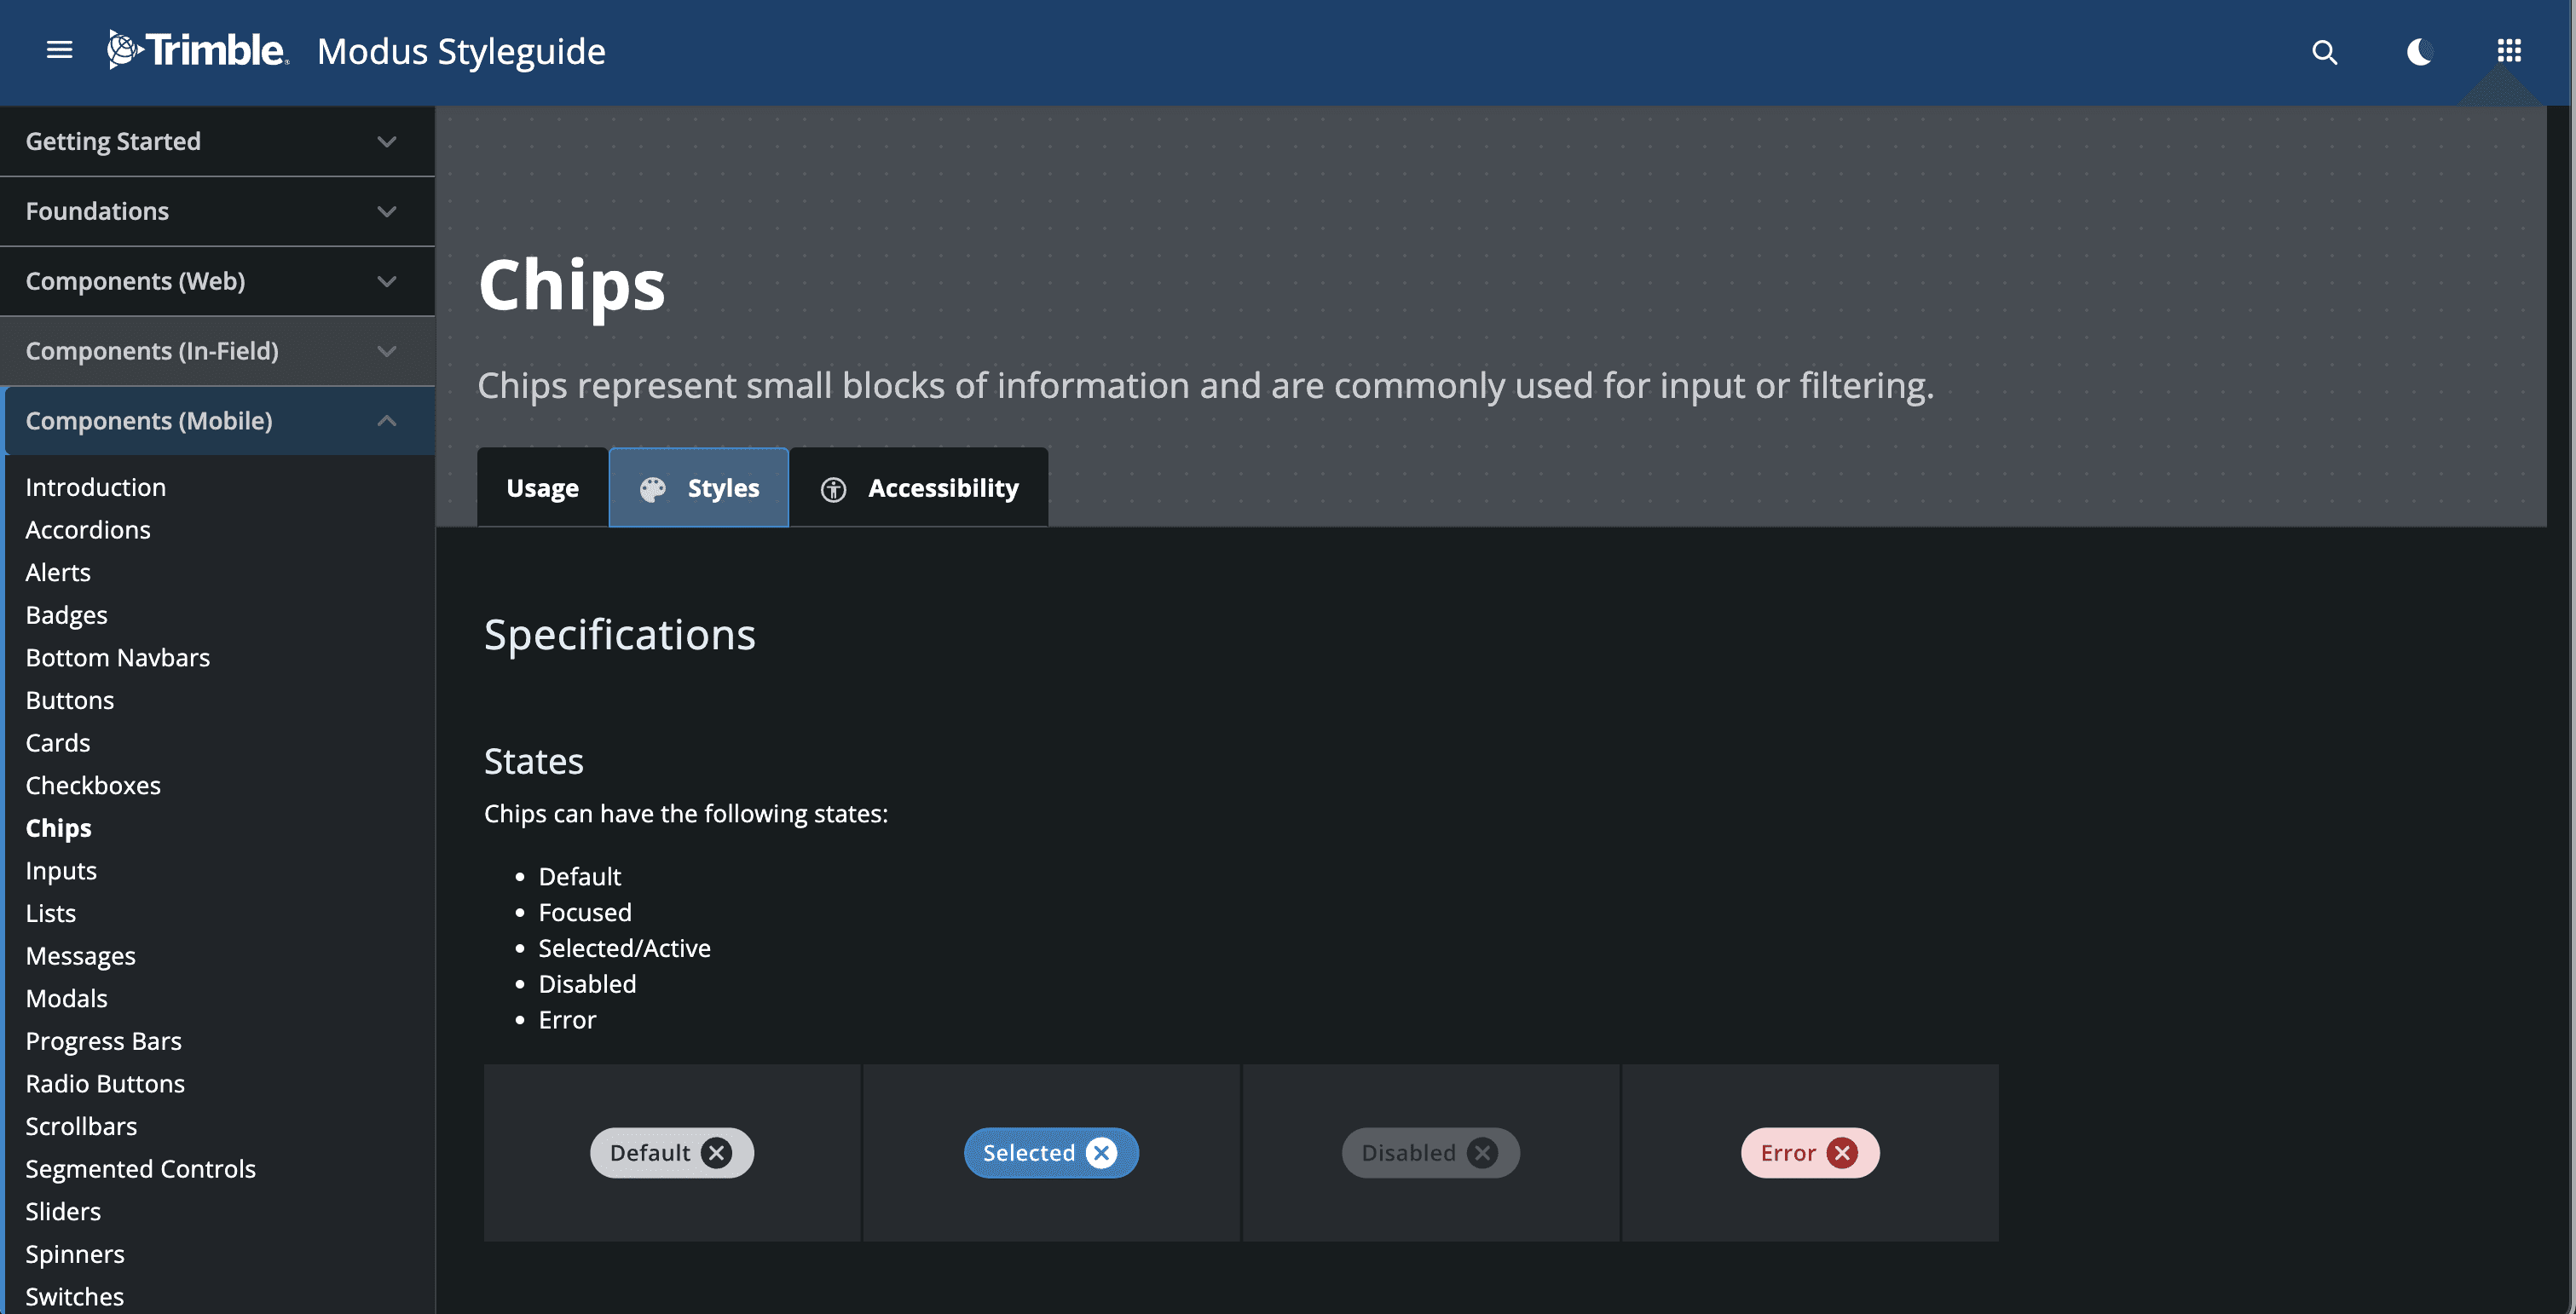Viewport: 2576px width, 1314px height.
Task: Open the apps grid icon
Action: (2508, 50)
